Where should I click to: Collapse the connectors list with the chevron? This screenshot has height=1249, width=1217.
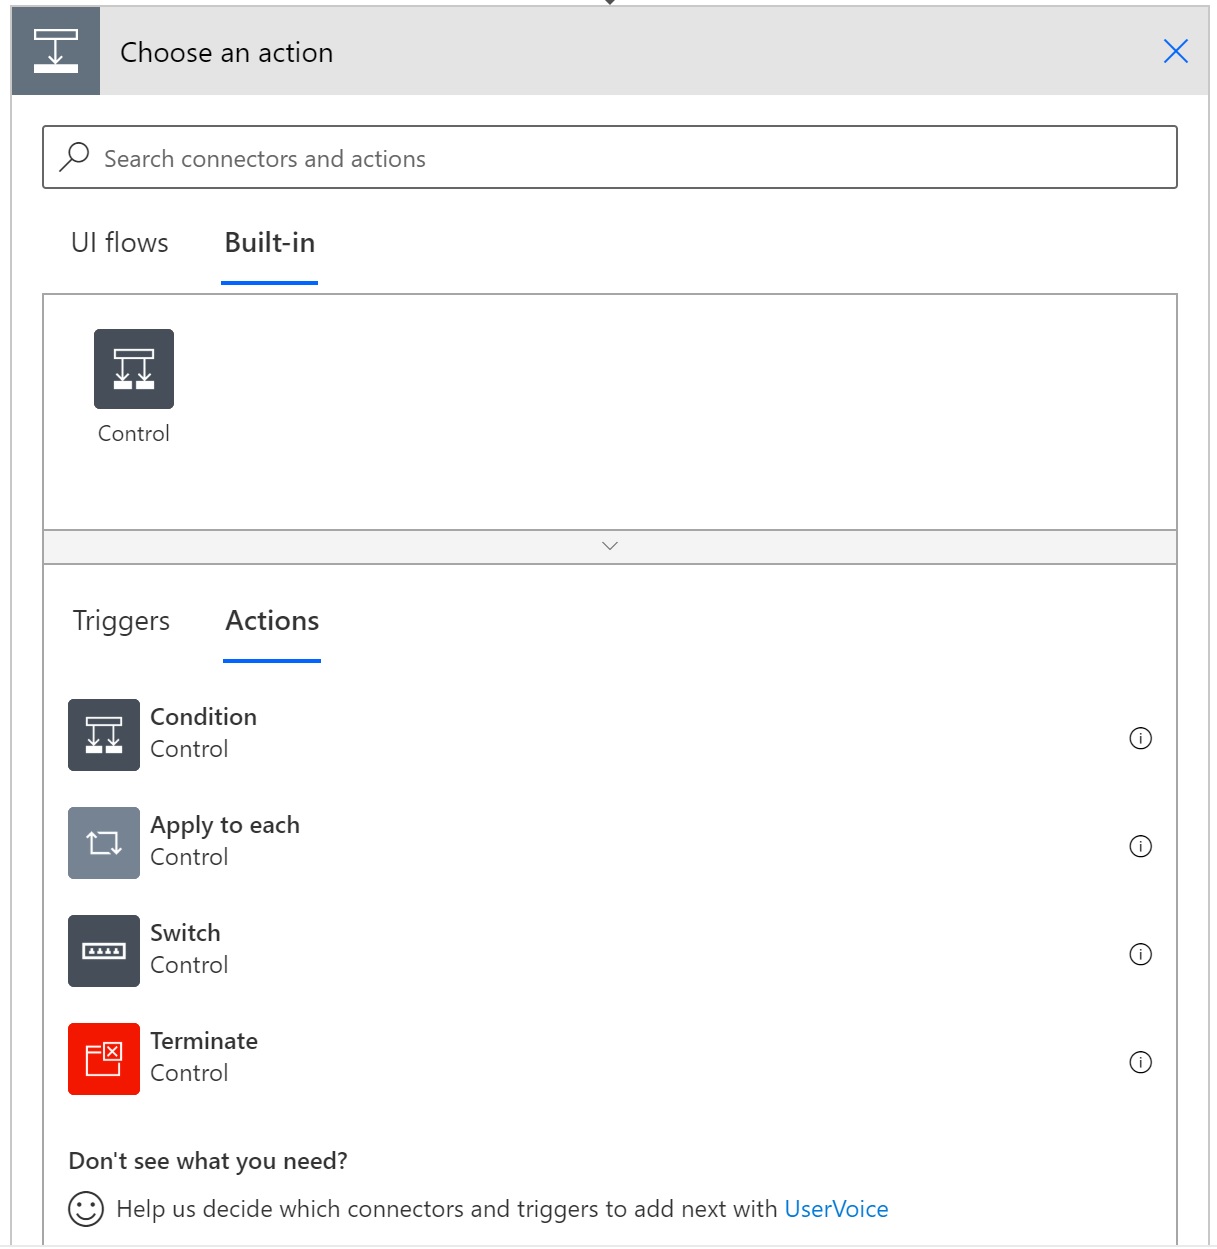coord(610,546)
